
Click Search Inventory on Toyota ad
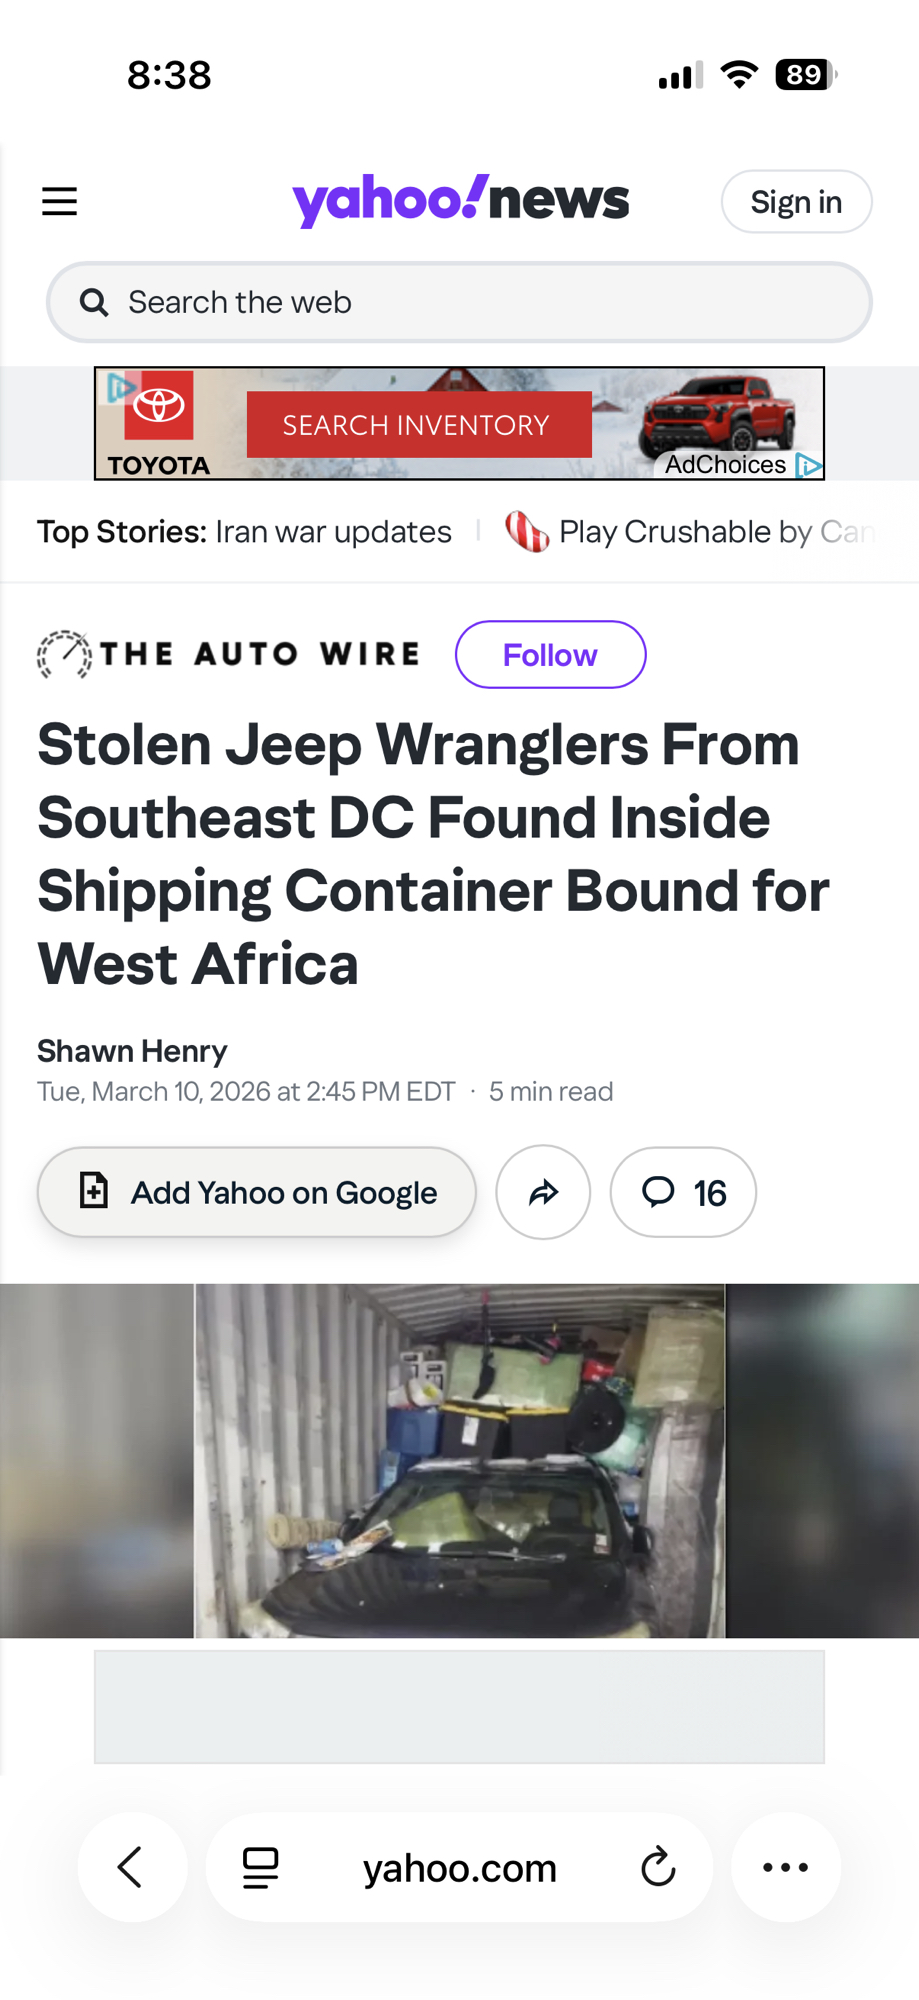(419, 425)
